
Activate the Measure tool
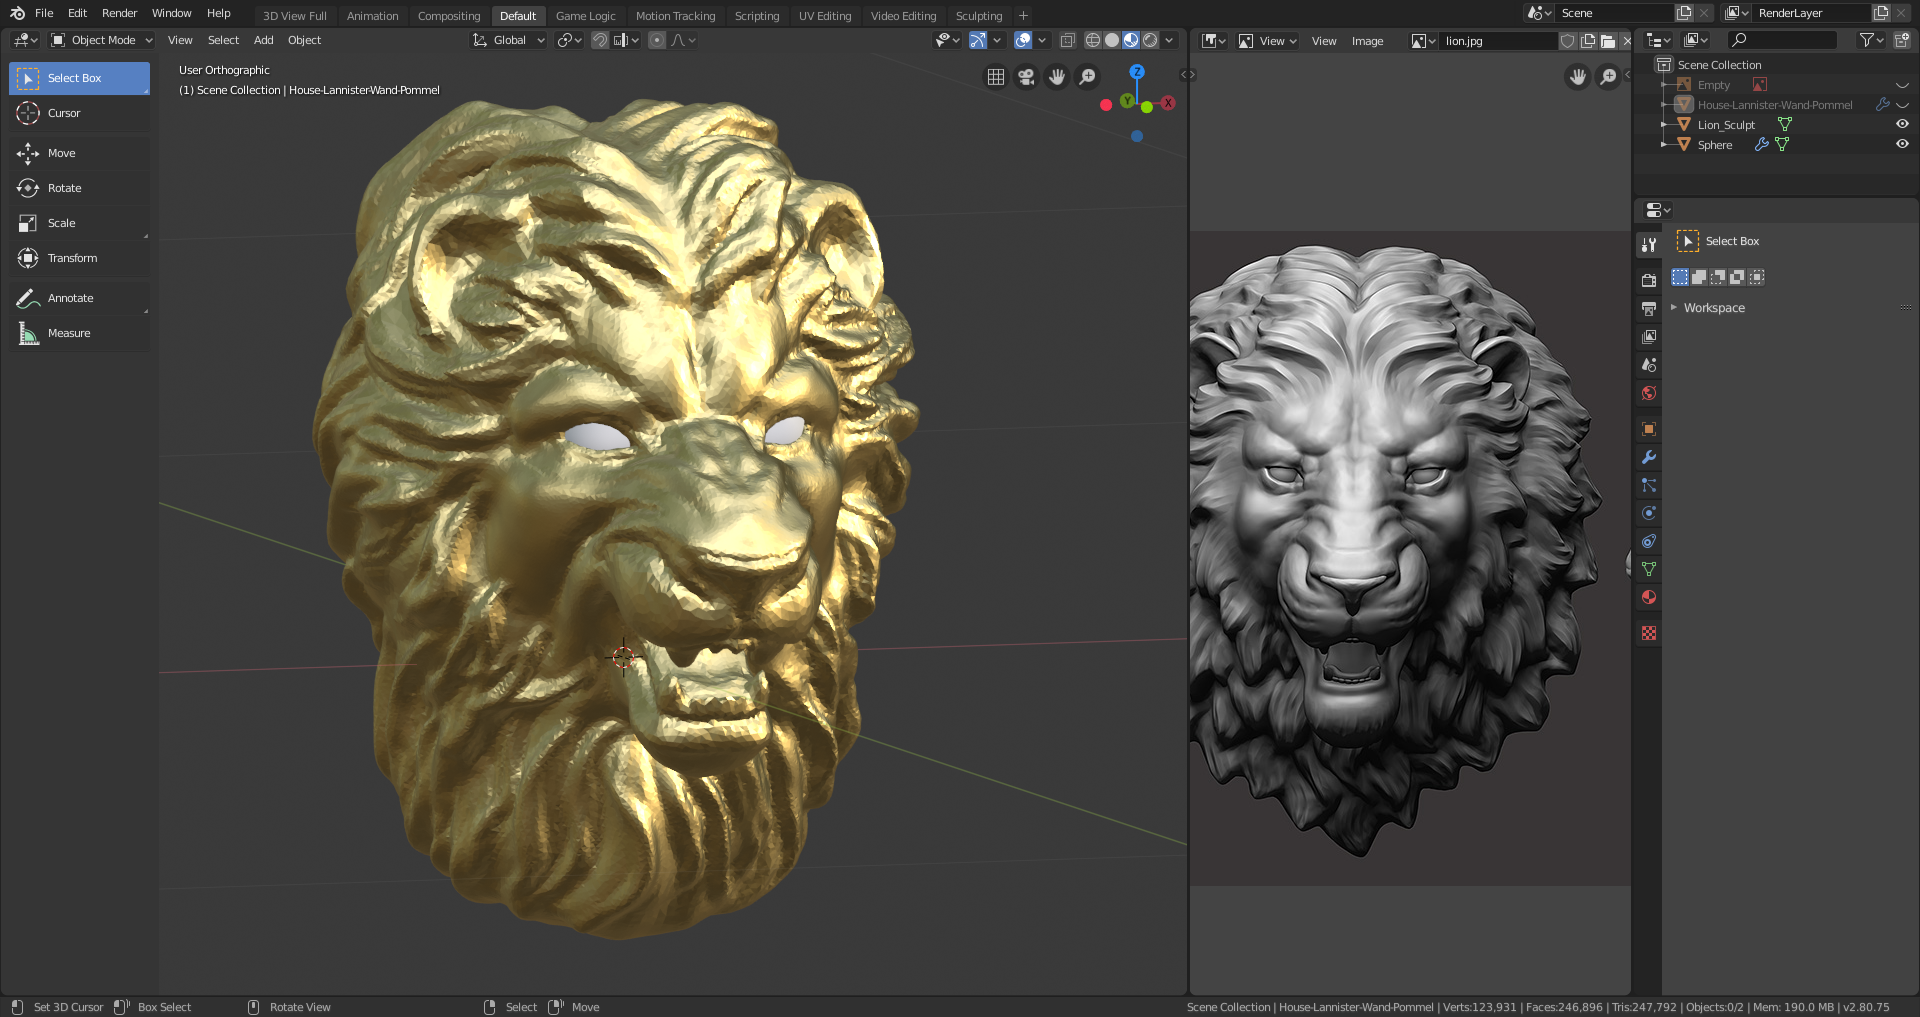click(79, 333)
